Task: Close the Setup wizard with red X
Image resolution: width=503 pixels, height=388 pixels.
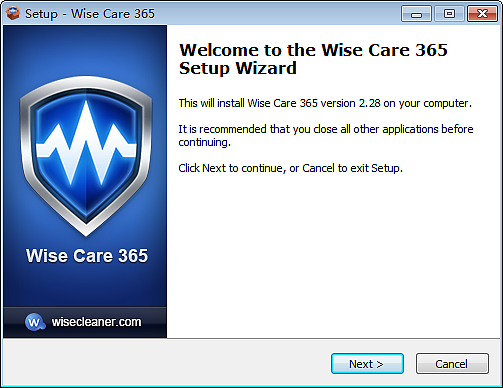Action: 482,14
